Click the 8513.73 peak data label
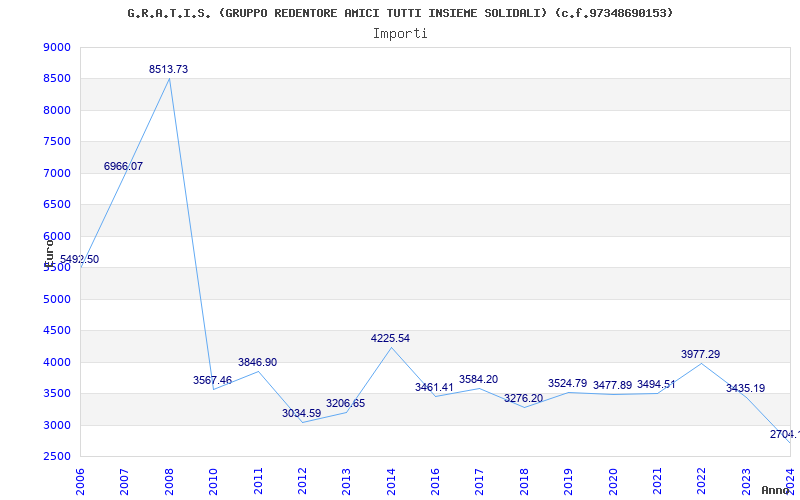Screen dimensions: 800x500 pyautogui.click(x=168, y=70)
